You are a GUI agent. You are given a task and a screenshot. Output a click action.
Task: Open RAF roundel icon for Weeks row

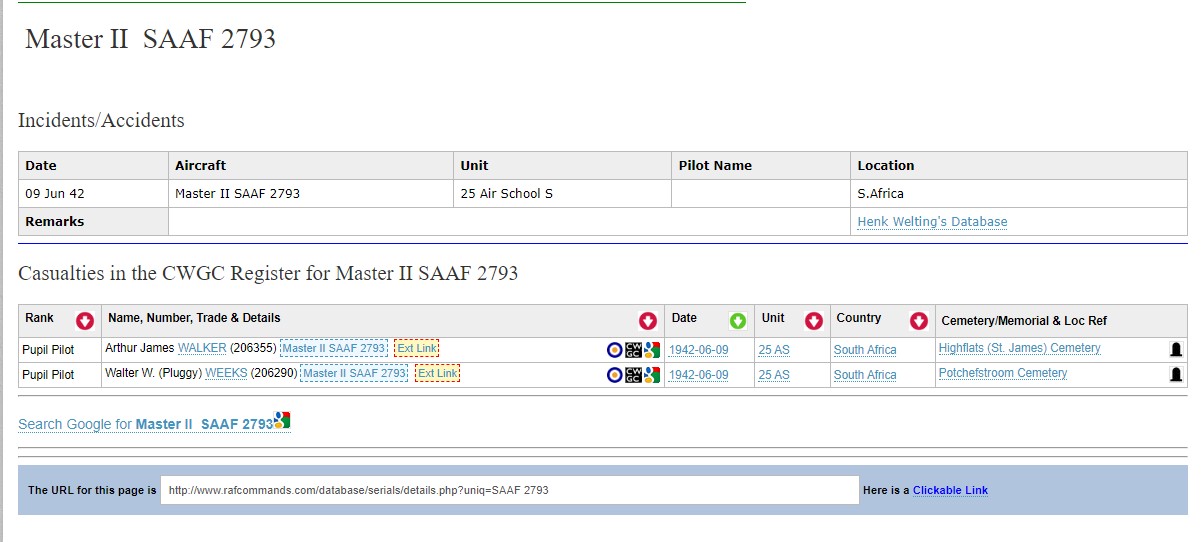coord(615,375)
